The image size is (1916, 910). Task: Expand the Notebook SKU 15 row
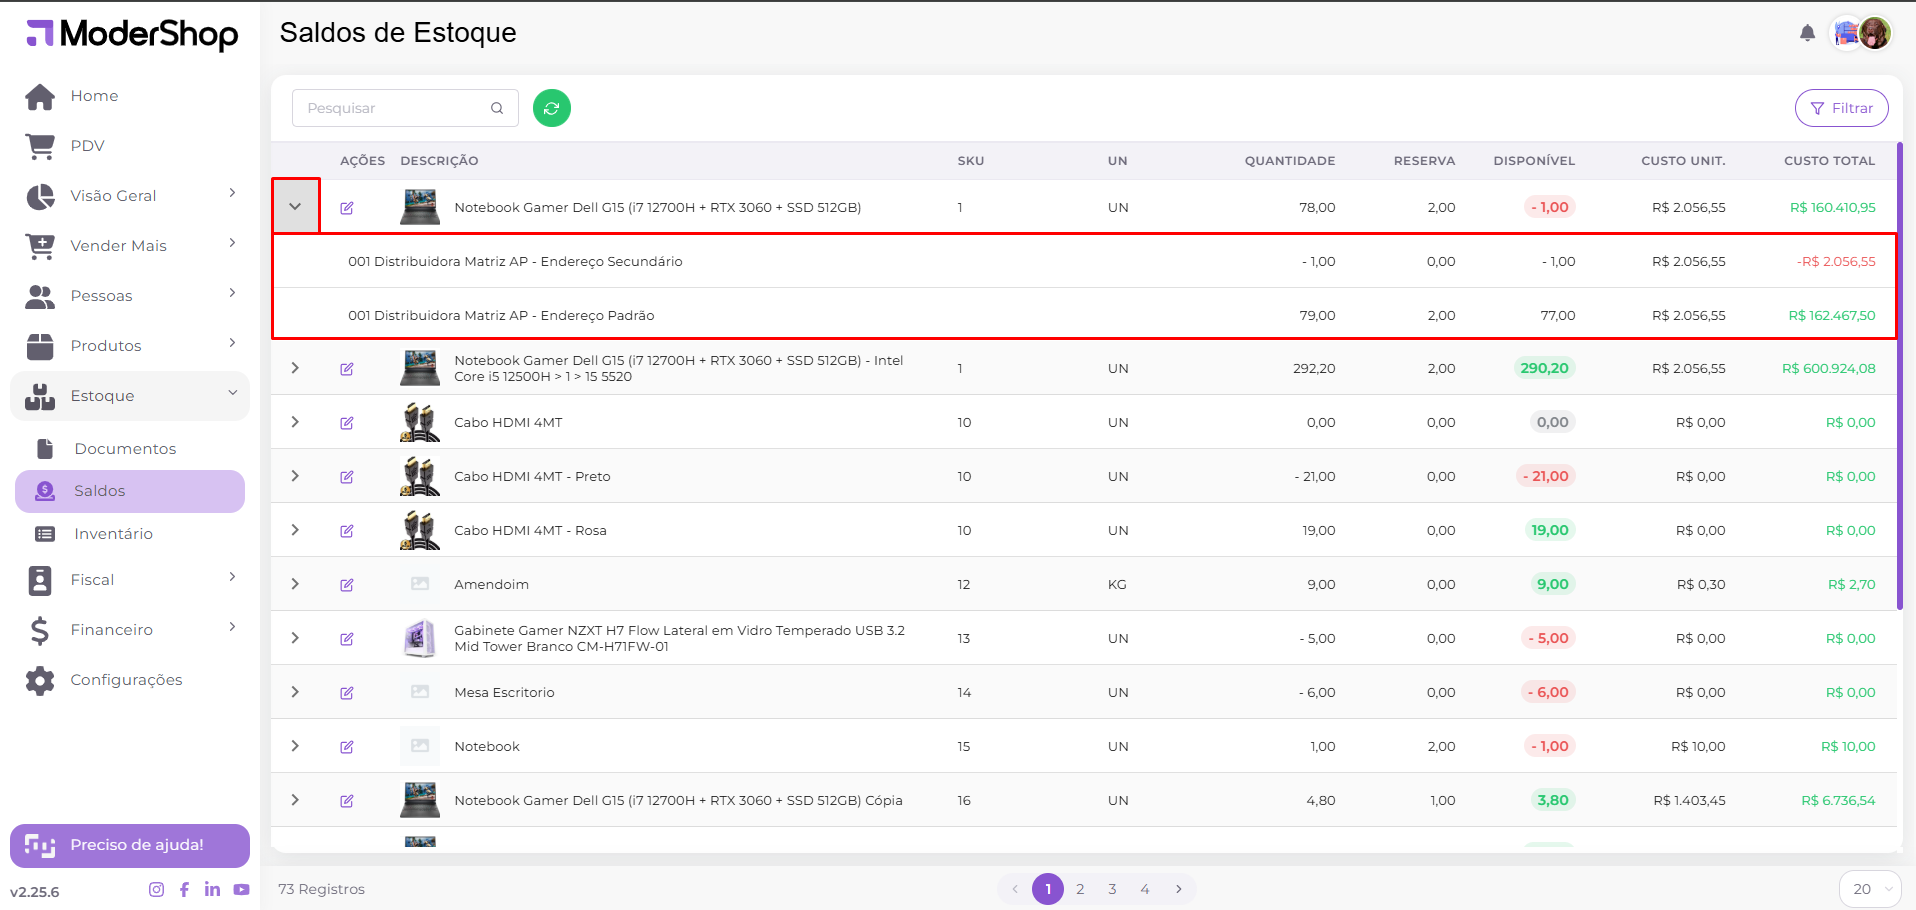[295, 746]
